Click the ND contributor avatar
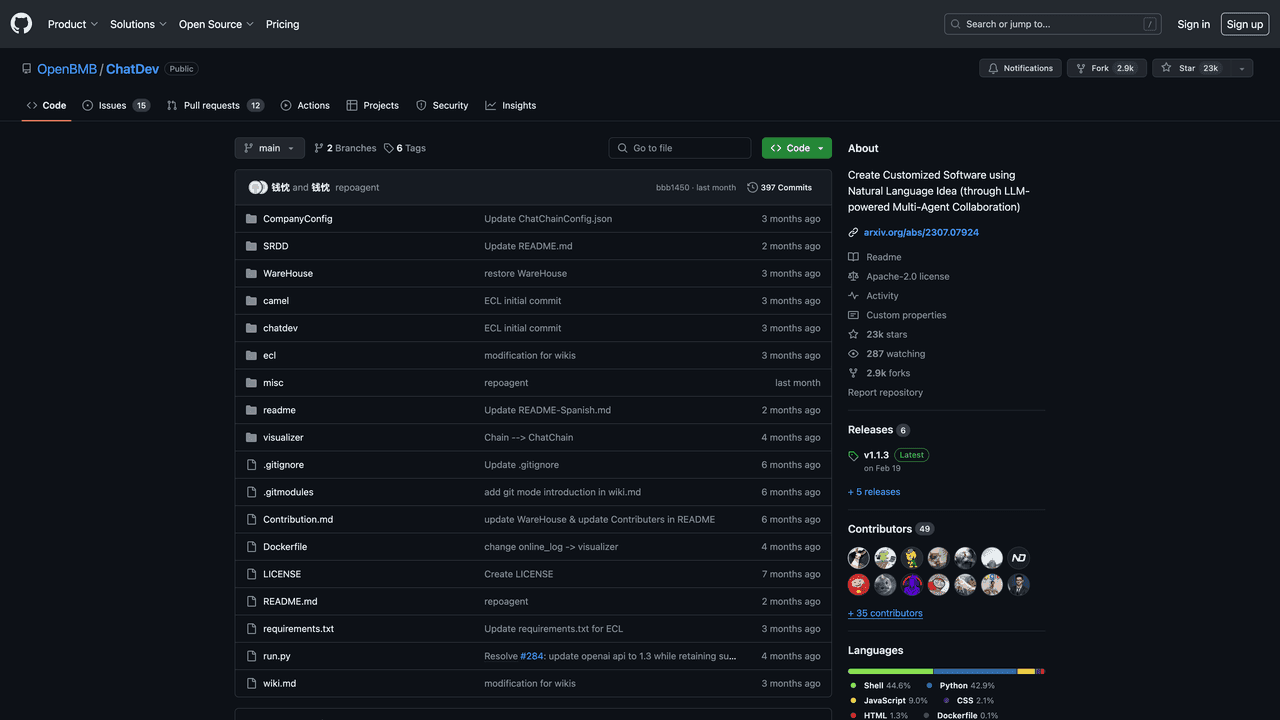 pyautogui.click(x=1019, y=558)
